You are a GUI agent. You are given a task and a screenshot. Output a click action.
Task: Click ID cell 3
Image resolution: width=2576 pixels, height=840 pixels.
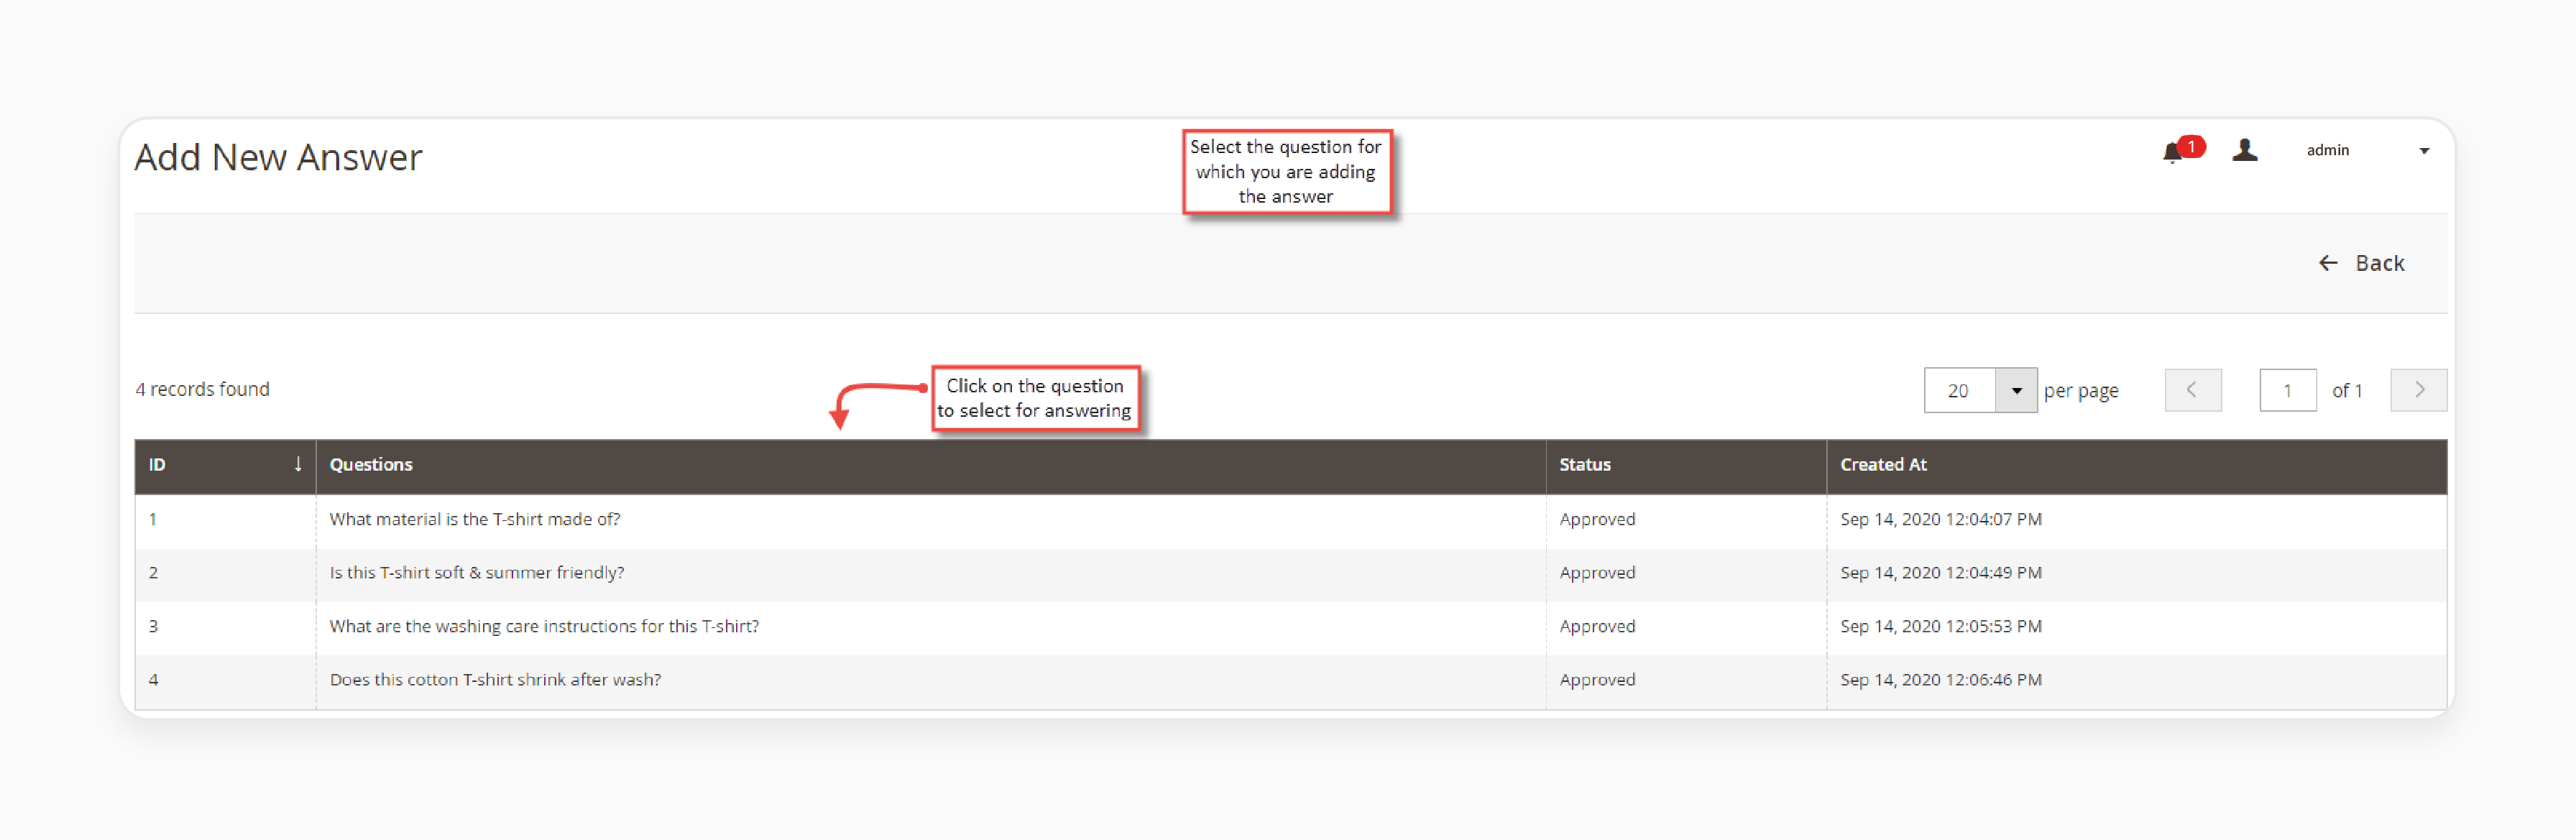(x=153, y=626)
